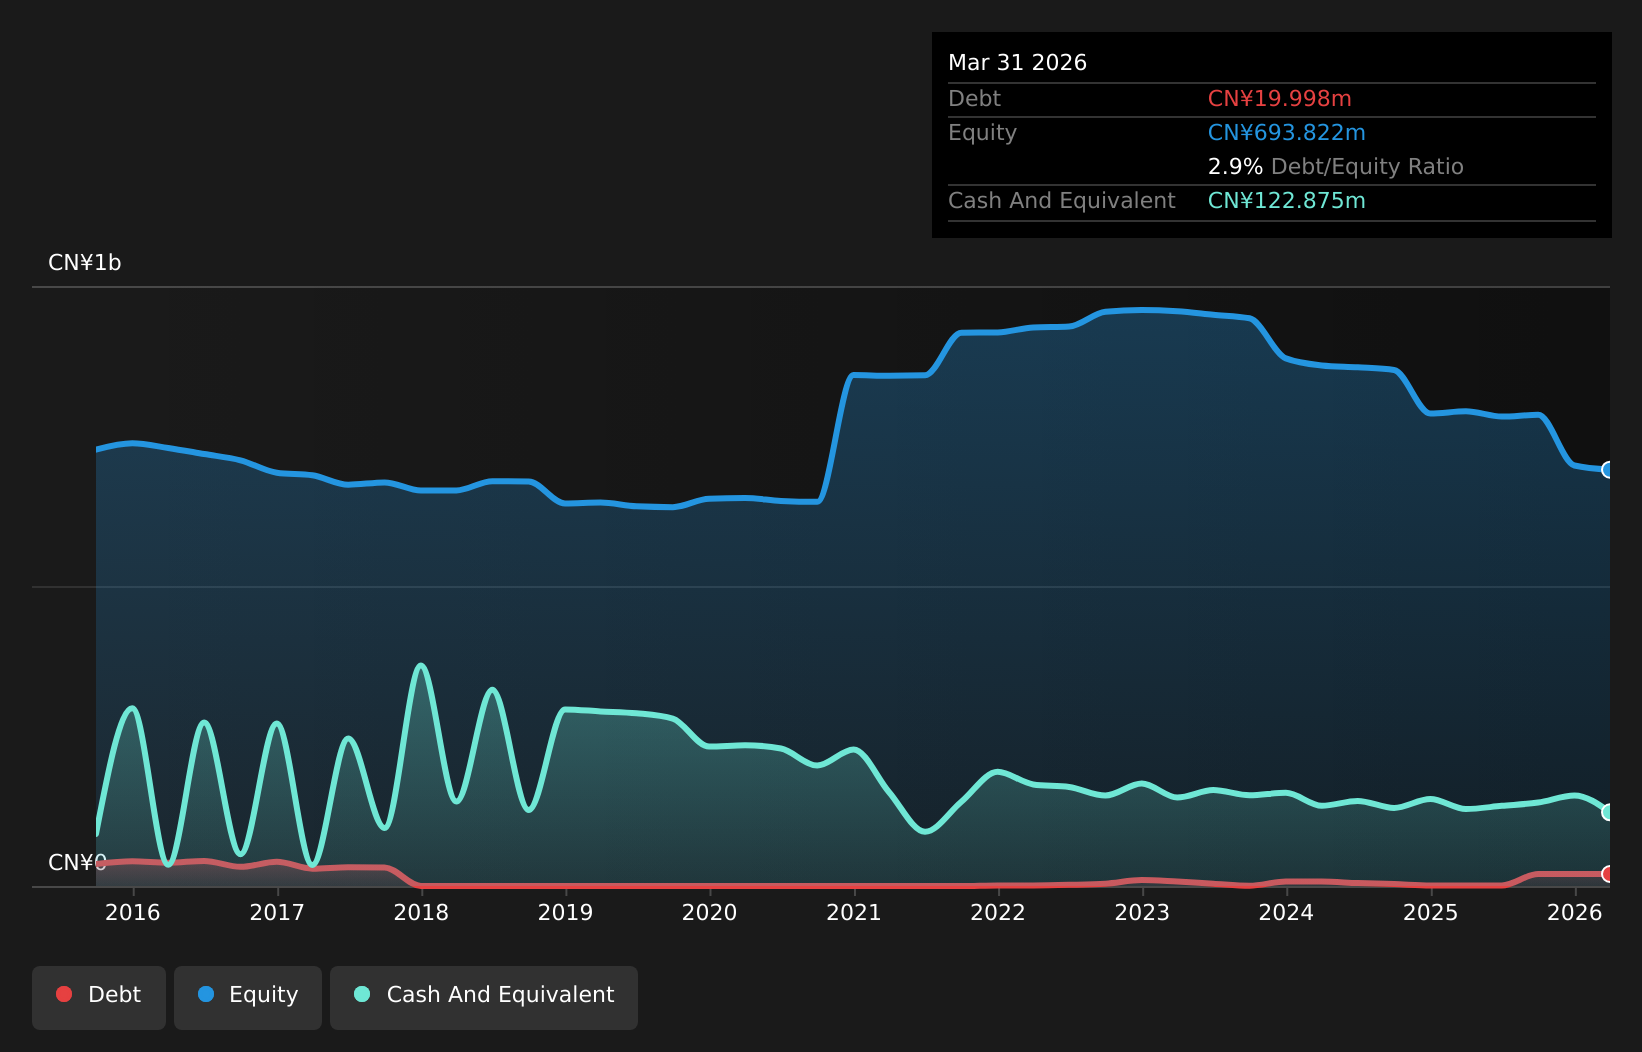Click the 2018 x-axis label
The width and height of the screenshot is (1642, 1052).
(421, 912)
